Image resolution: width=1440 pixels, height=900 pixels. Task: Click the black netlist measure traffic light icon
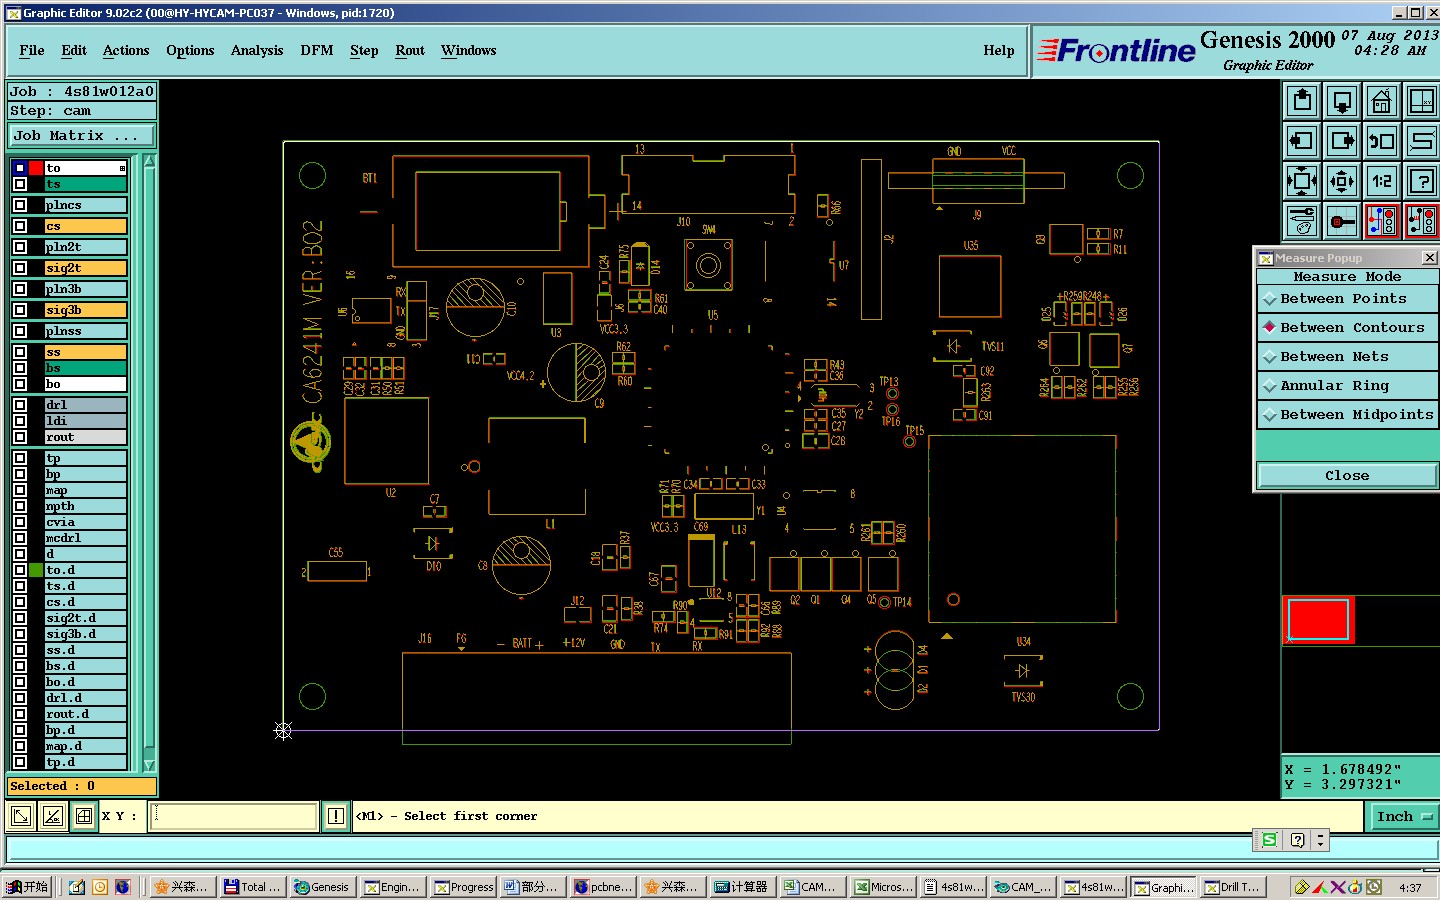pyautogui.click(x=1421, y=220)
